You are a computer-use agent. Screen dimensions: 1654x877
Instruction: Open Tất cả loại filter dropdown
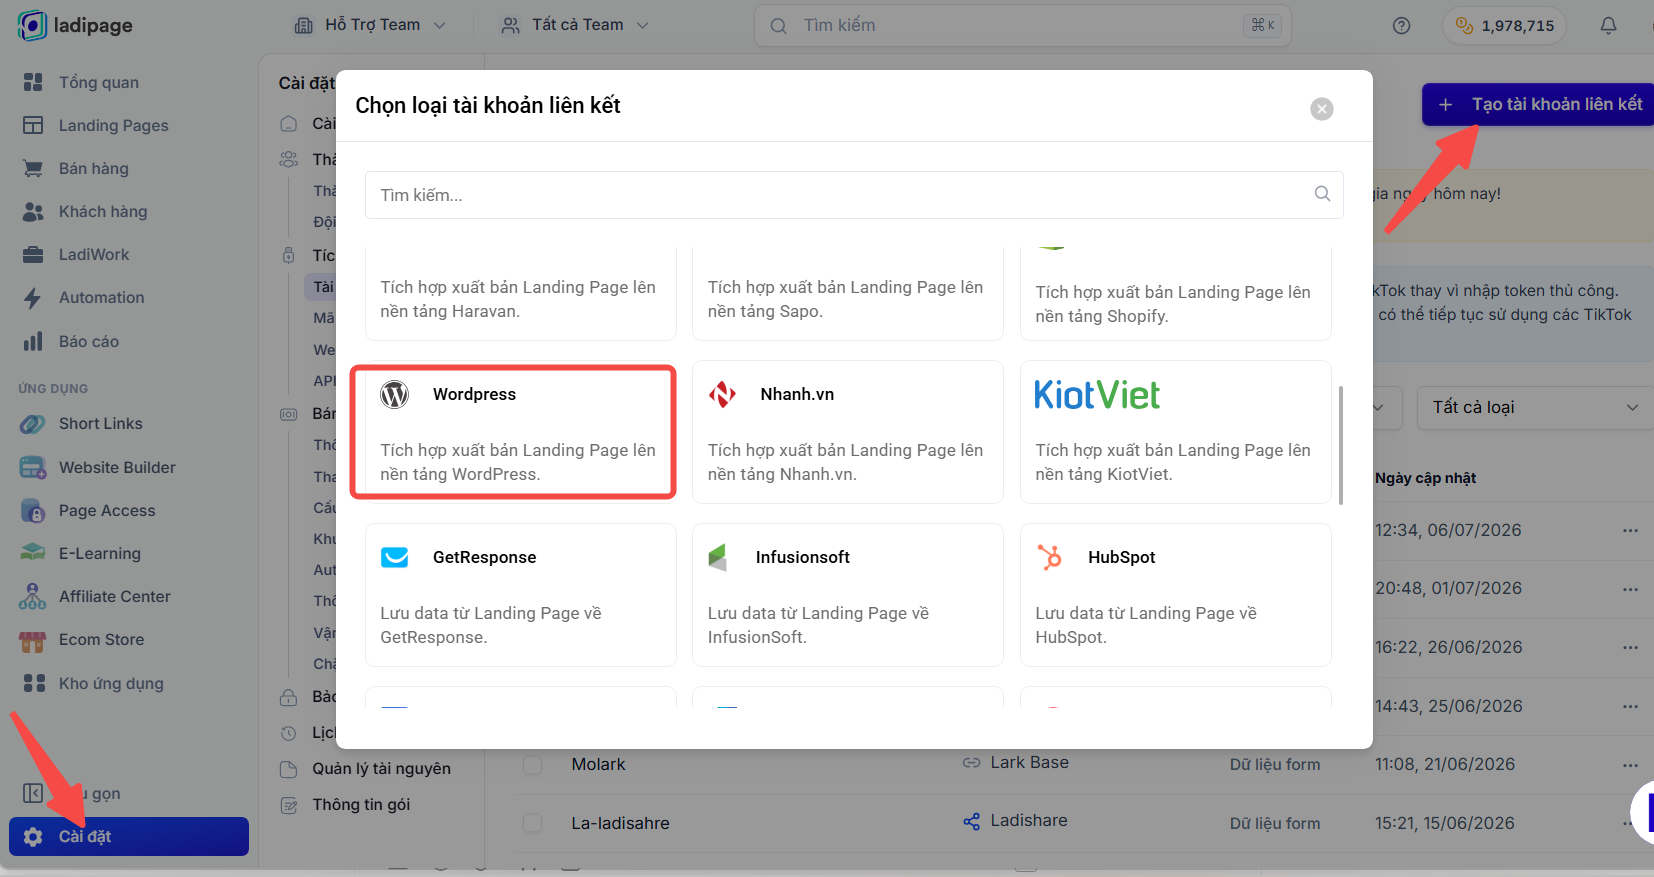[x=1535, y=407]
